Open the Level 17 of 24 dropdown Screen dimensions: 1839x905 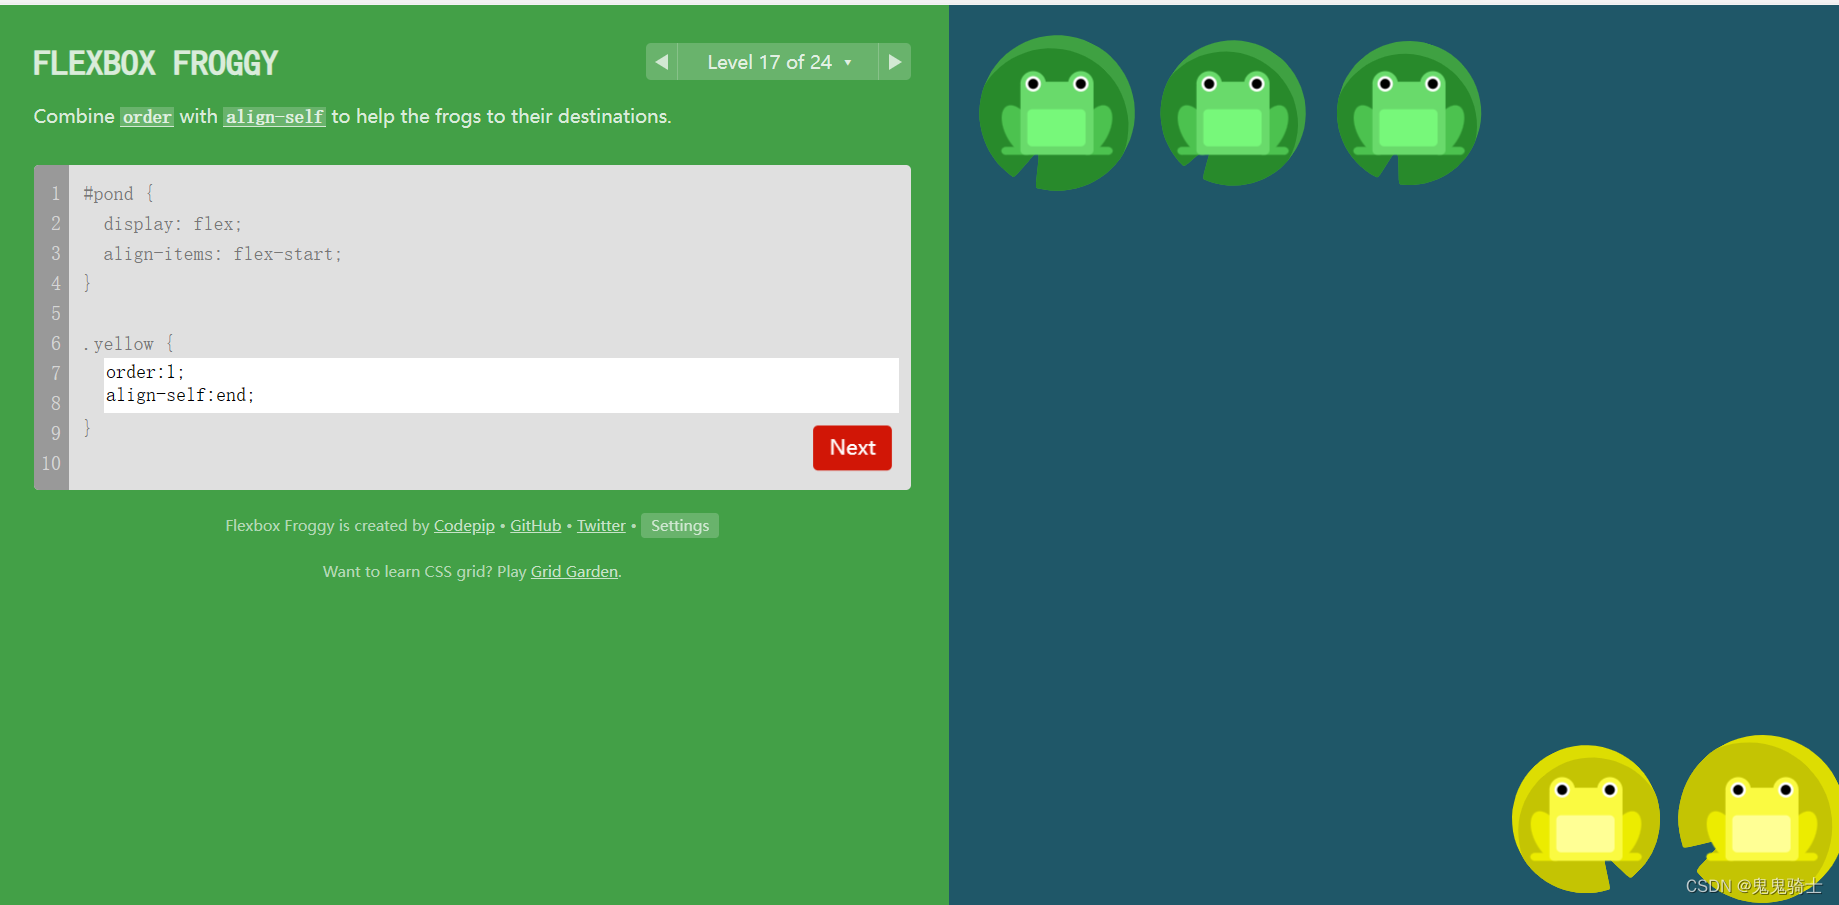pyautogui.click(x=778, y=62)
